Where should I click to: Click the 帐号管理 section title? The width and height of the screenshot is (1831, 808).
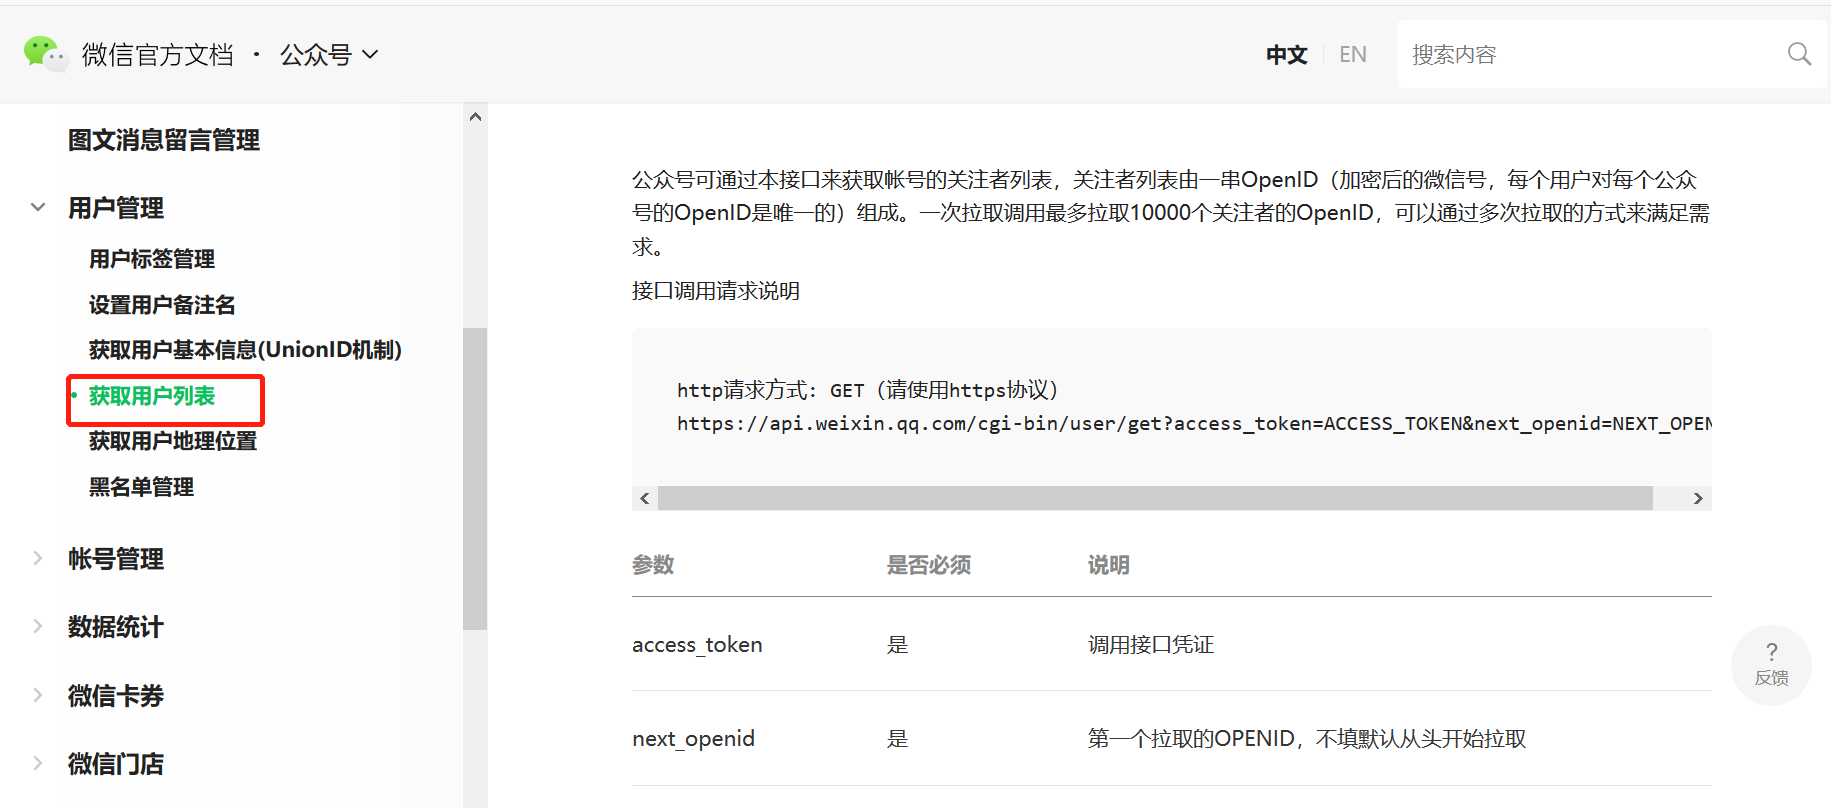(116, 559)
